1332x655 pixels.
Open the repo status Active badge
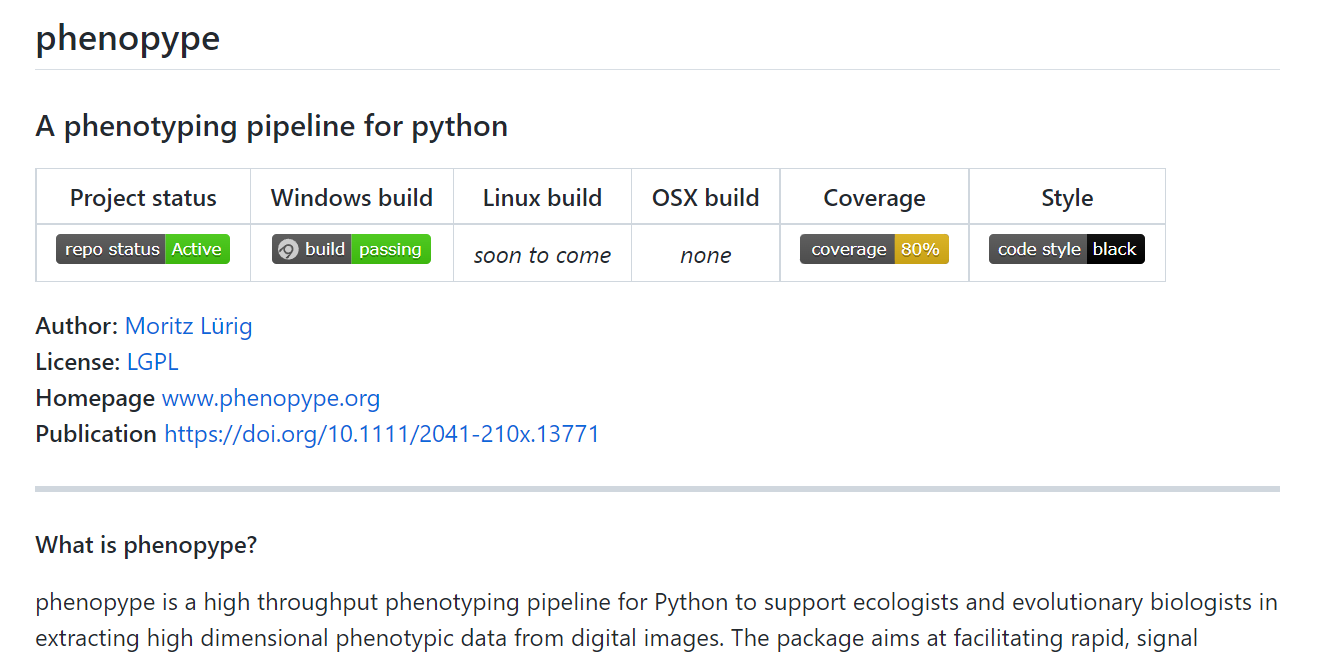point(143,250)
